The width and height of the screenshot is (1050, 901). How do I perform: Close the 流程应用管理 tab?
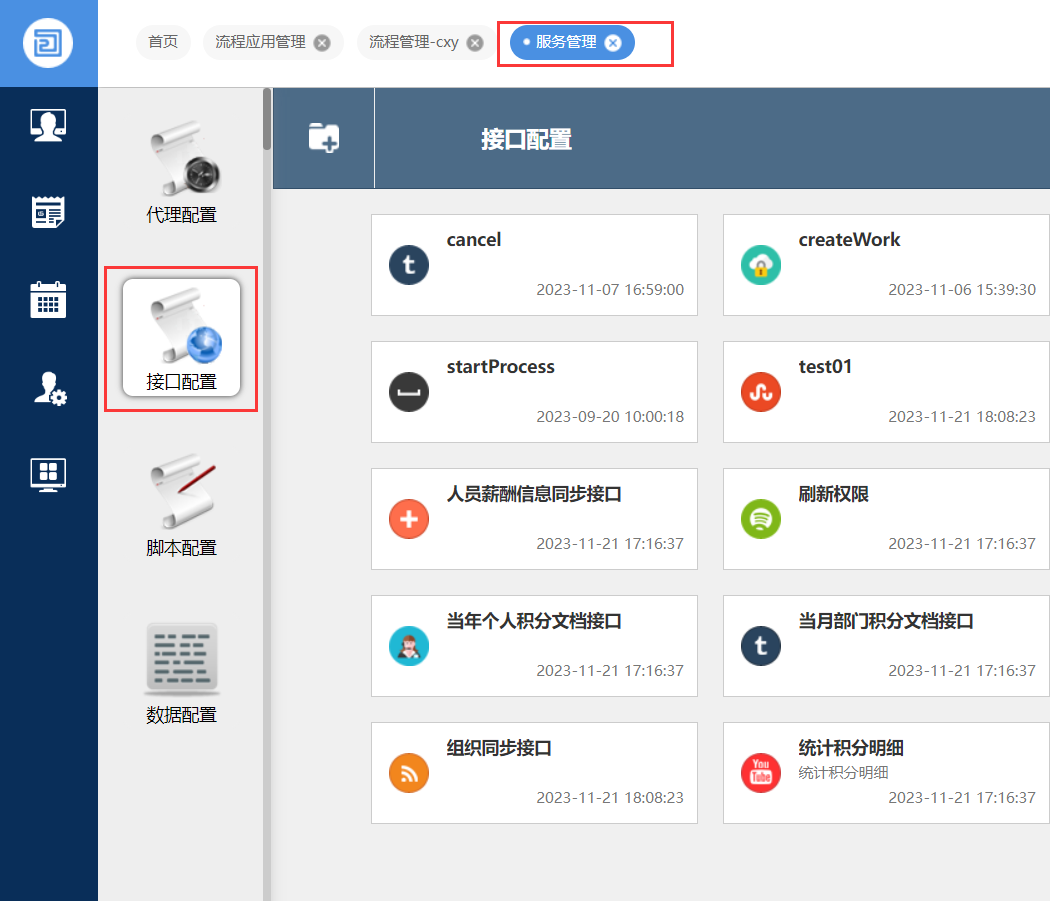click(x=322, y=43)
